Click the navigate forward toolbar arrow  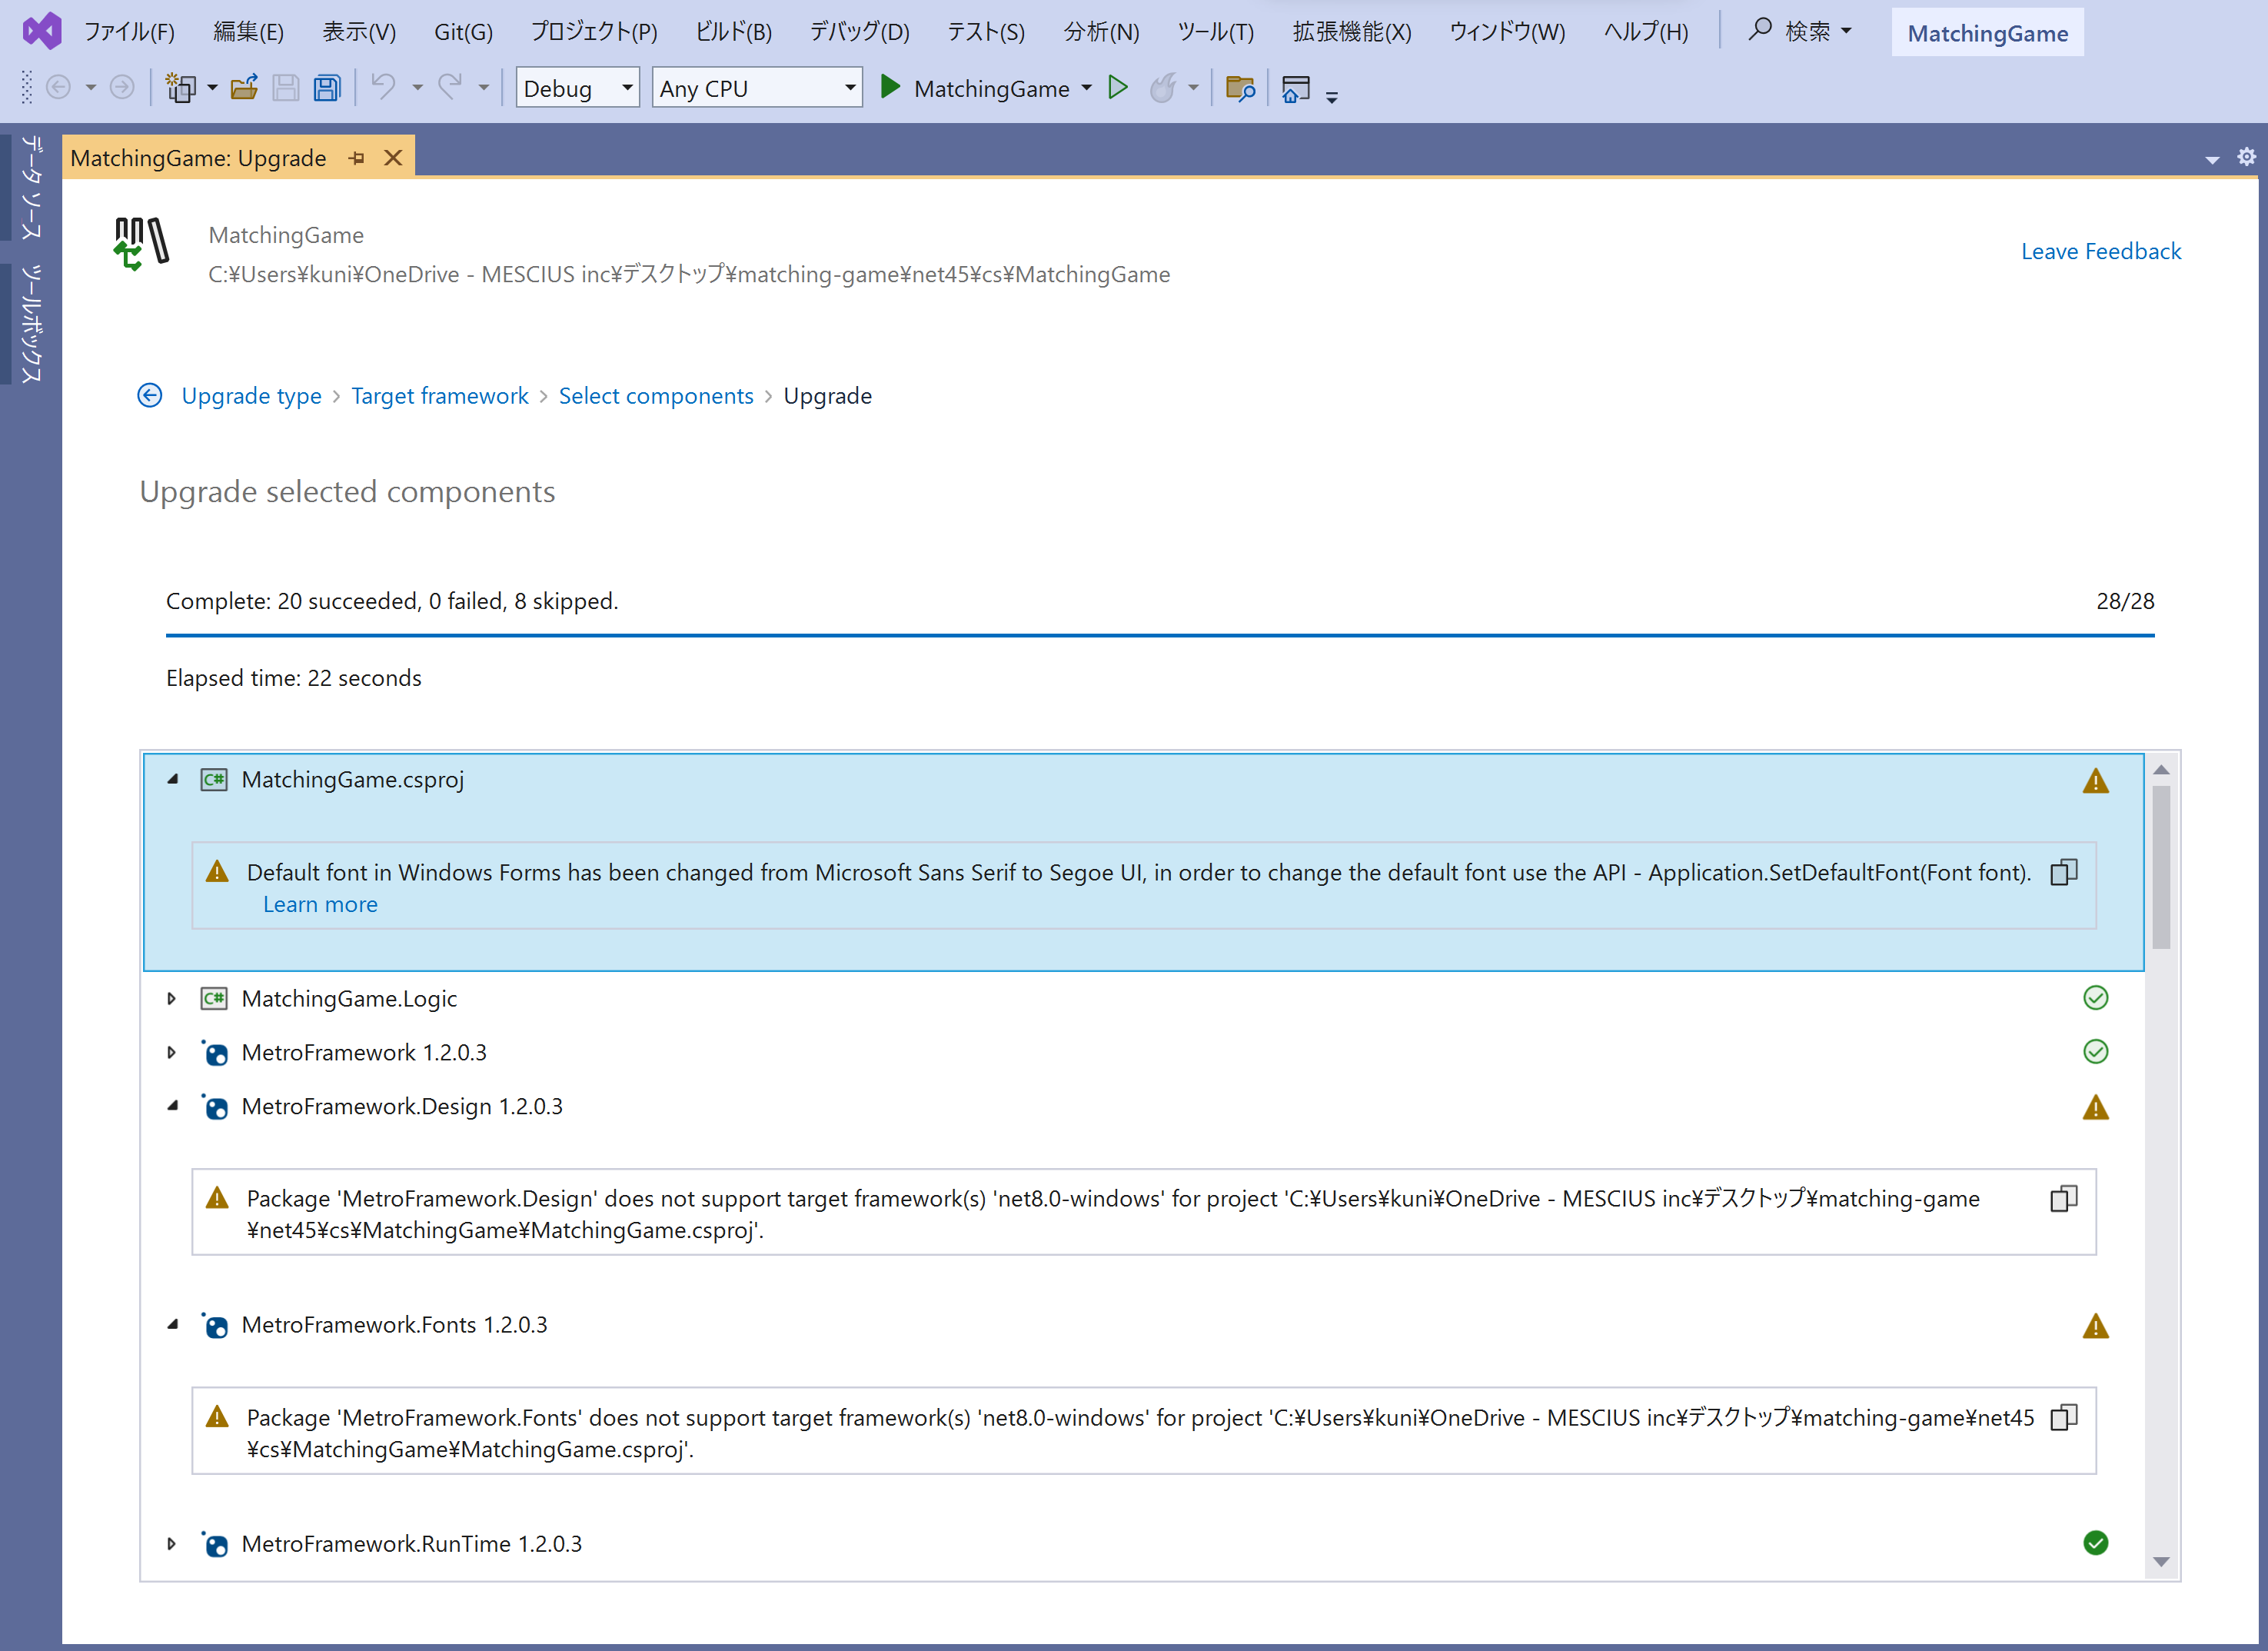tap(122, 88)
